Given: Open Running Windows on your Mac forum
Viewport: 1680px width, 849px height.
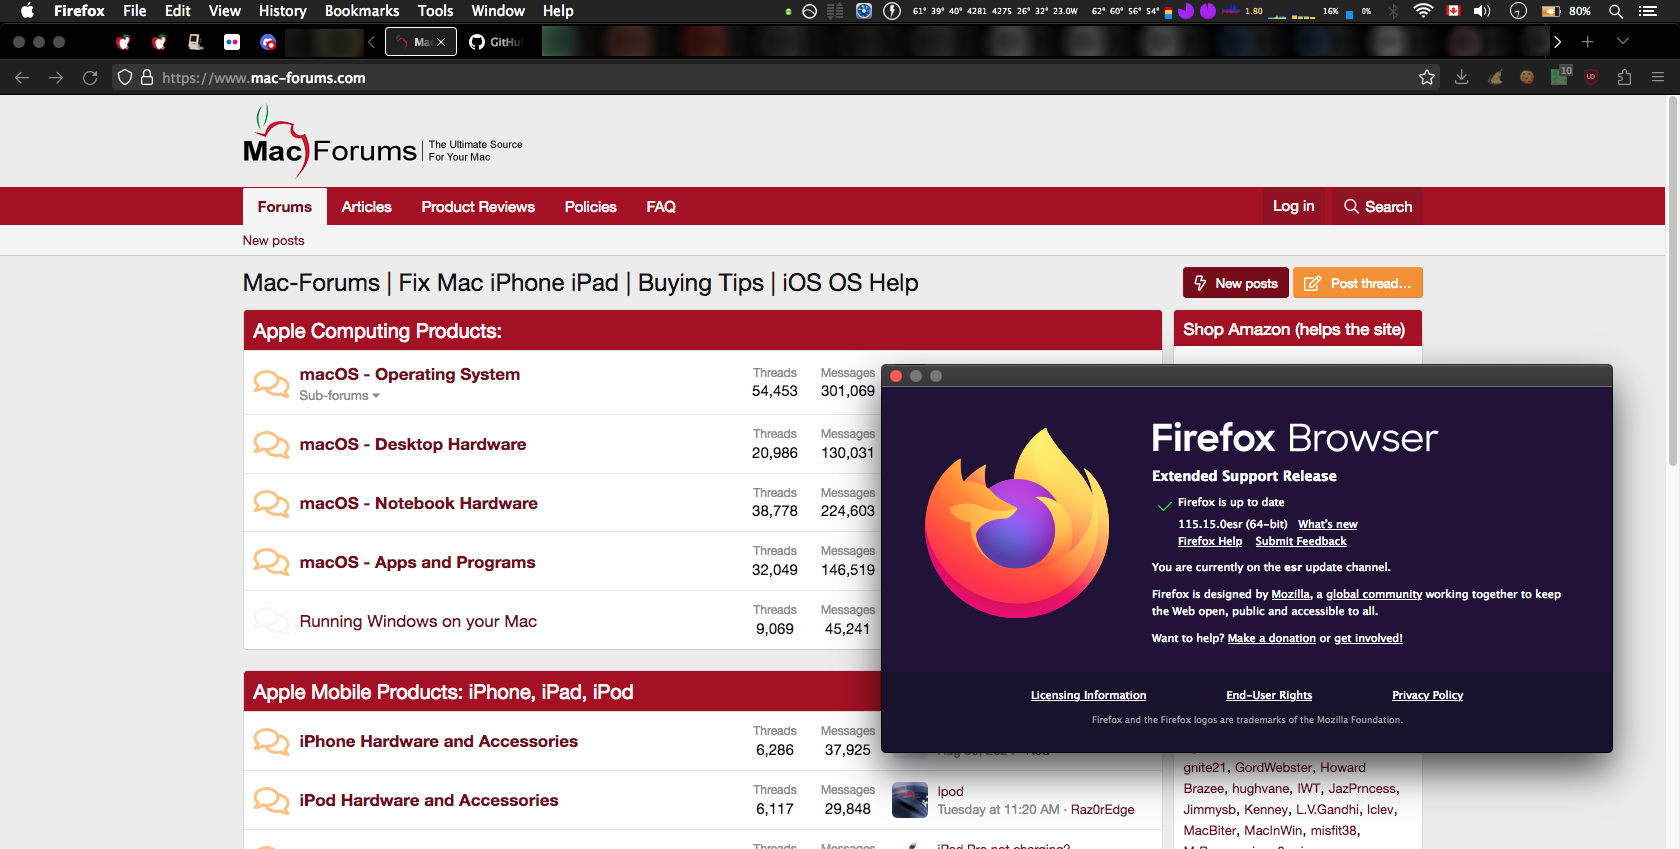Looking at the screenshot, I should (418, 621).
